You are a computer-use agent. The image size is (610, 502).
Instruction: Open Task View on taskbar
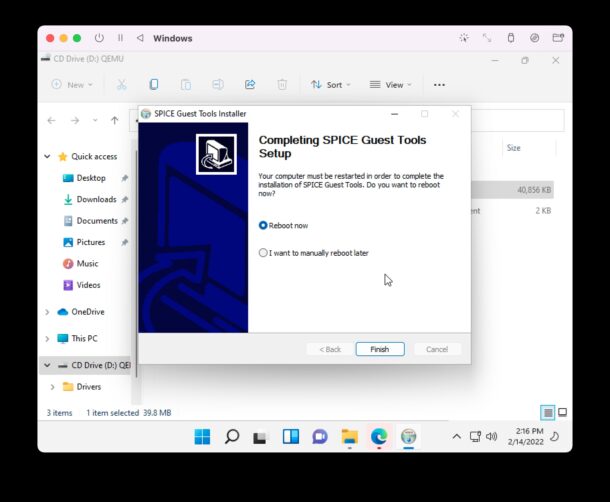261,437
